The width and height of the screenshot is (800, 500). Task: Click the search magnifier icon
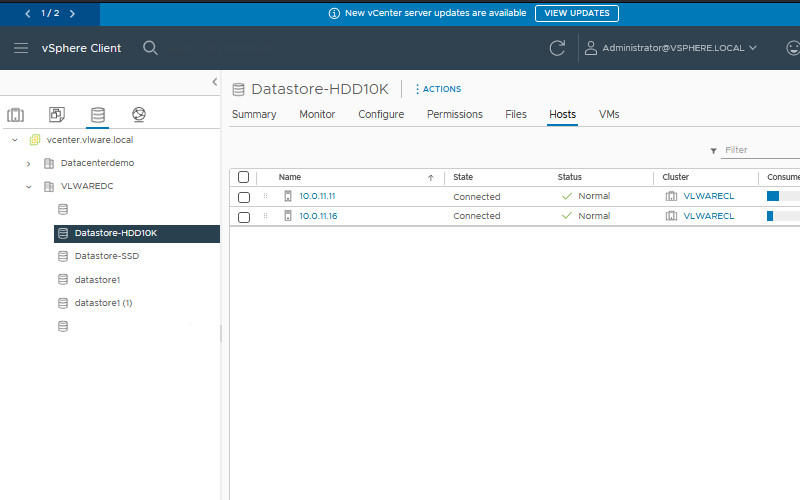(150, 48)
